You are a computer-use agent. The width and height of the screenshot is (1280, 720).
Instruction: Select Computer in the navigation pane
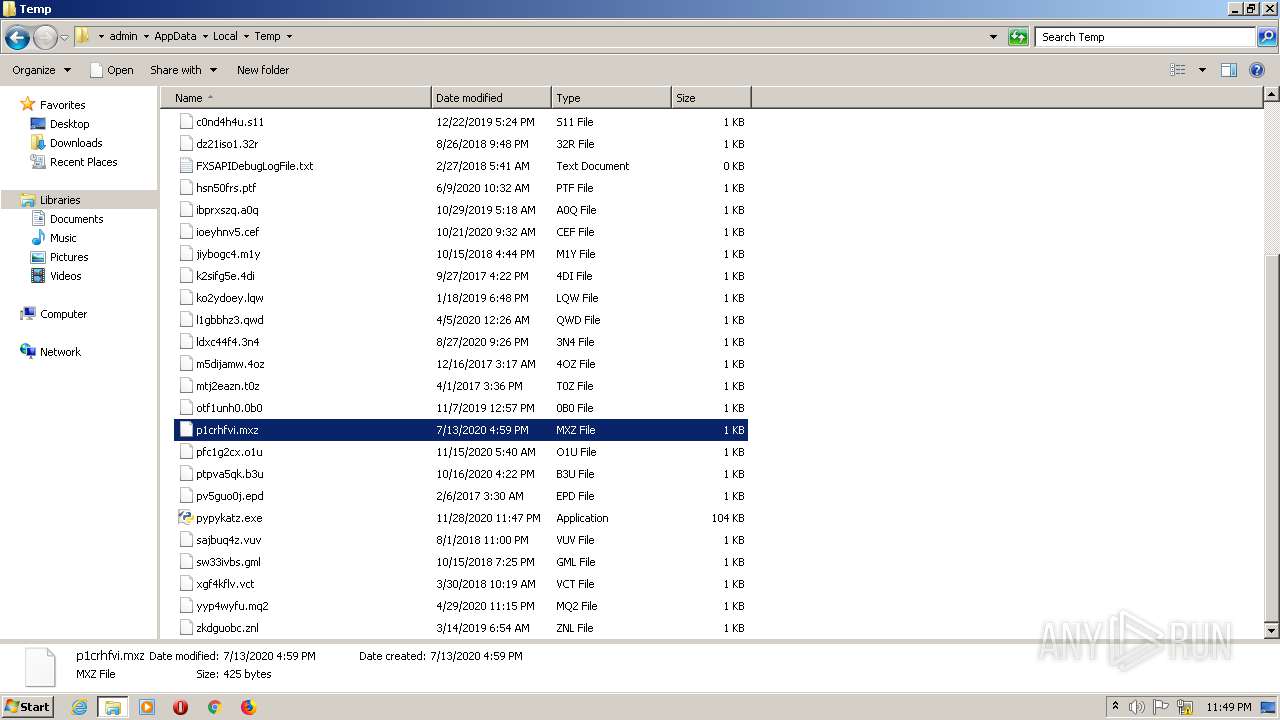(63, 314)
